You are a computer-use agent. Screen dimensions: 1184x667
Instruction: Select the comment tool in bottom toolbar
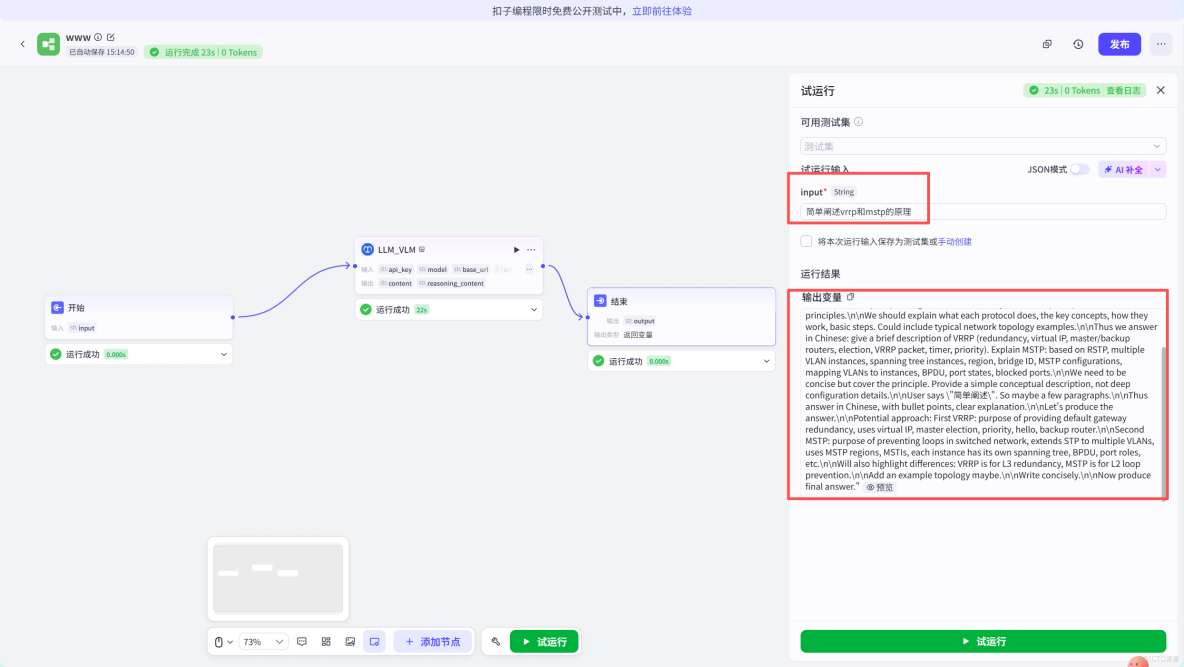point(302,641)
